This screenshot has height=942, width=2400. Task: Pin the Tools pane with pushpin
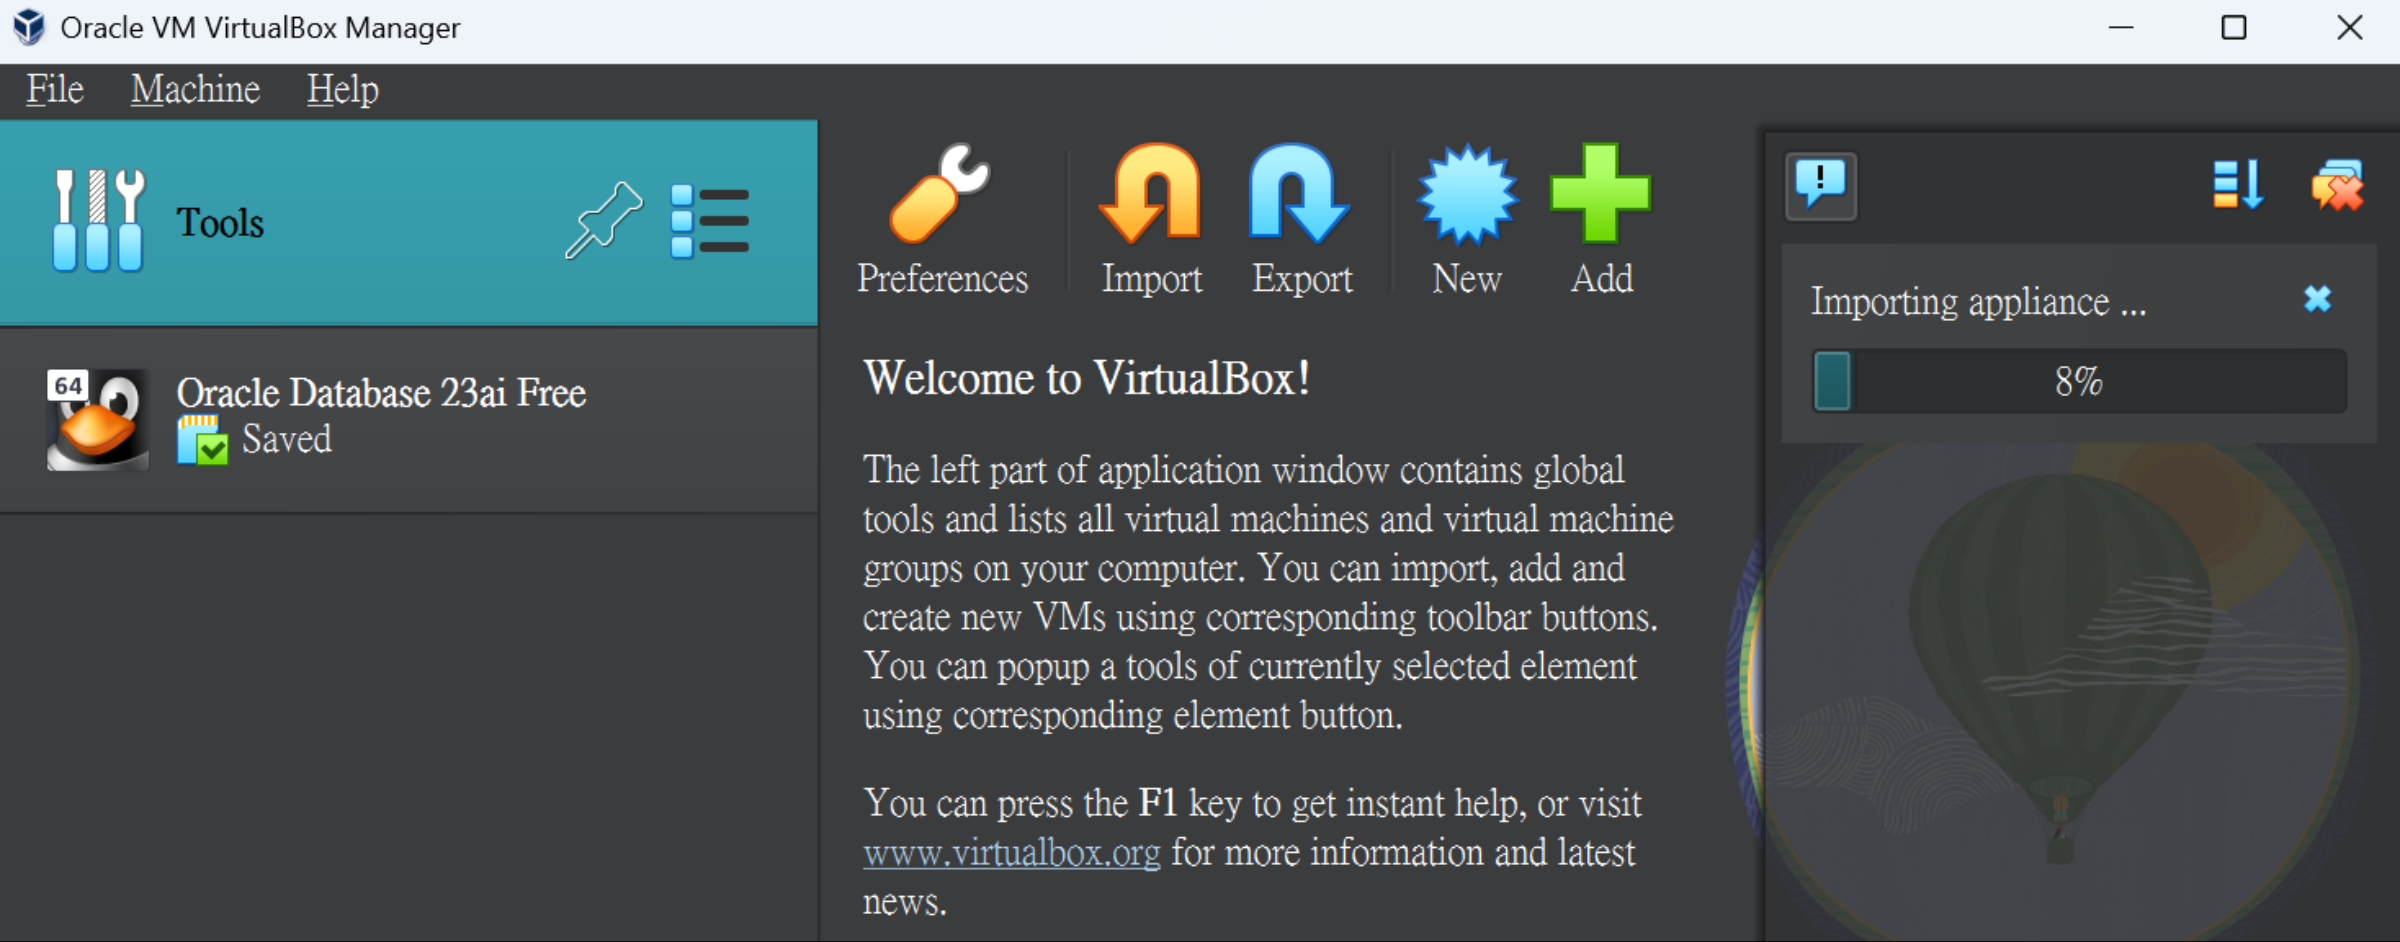point(603,220)
